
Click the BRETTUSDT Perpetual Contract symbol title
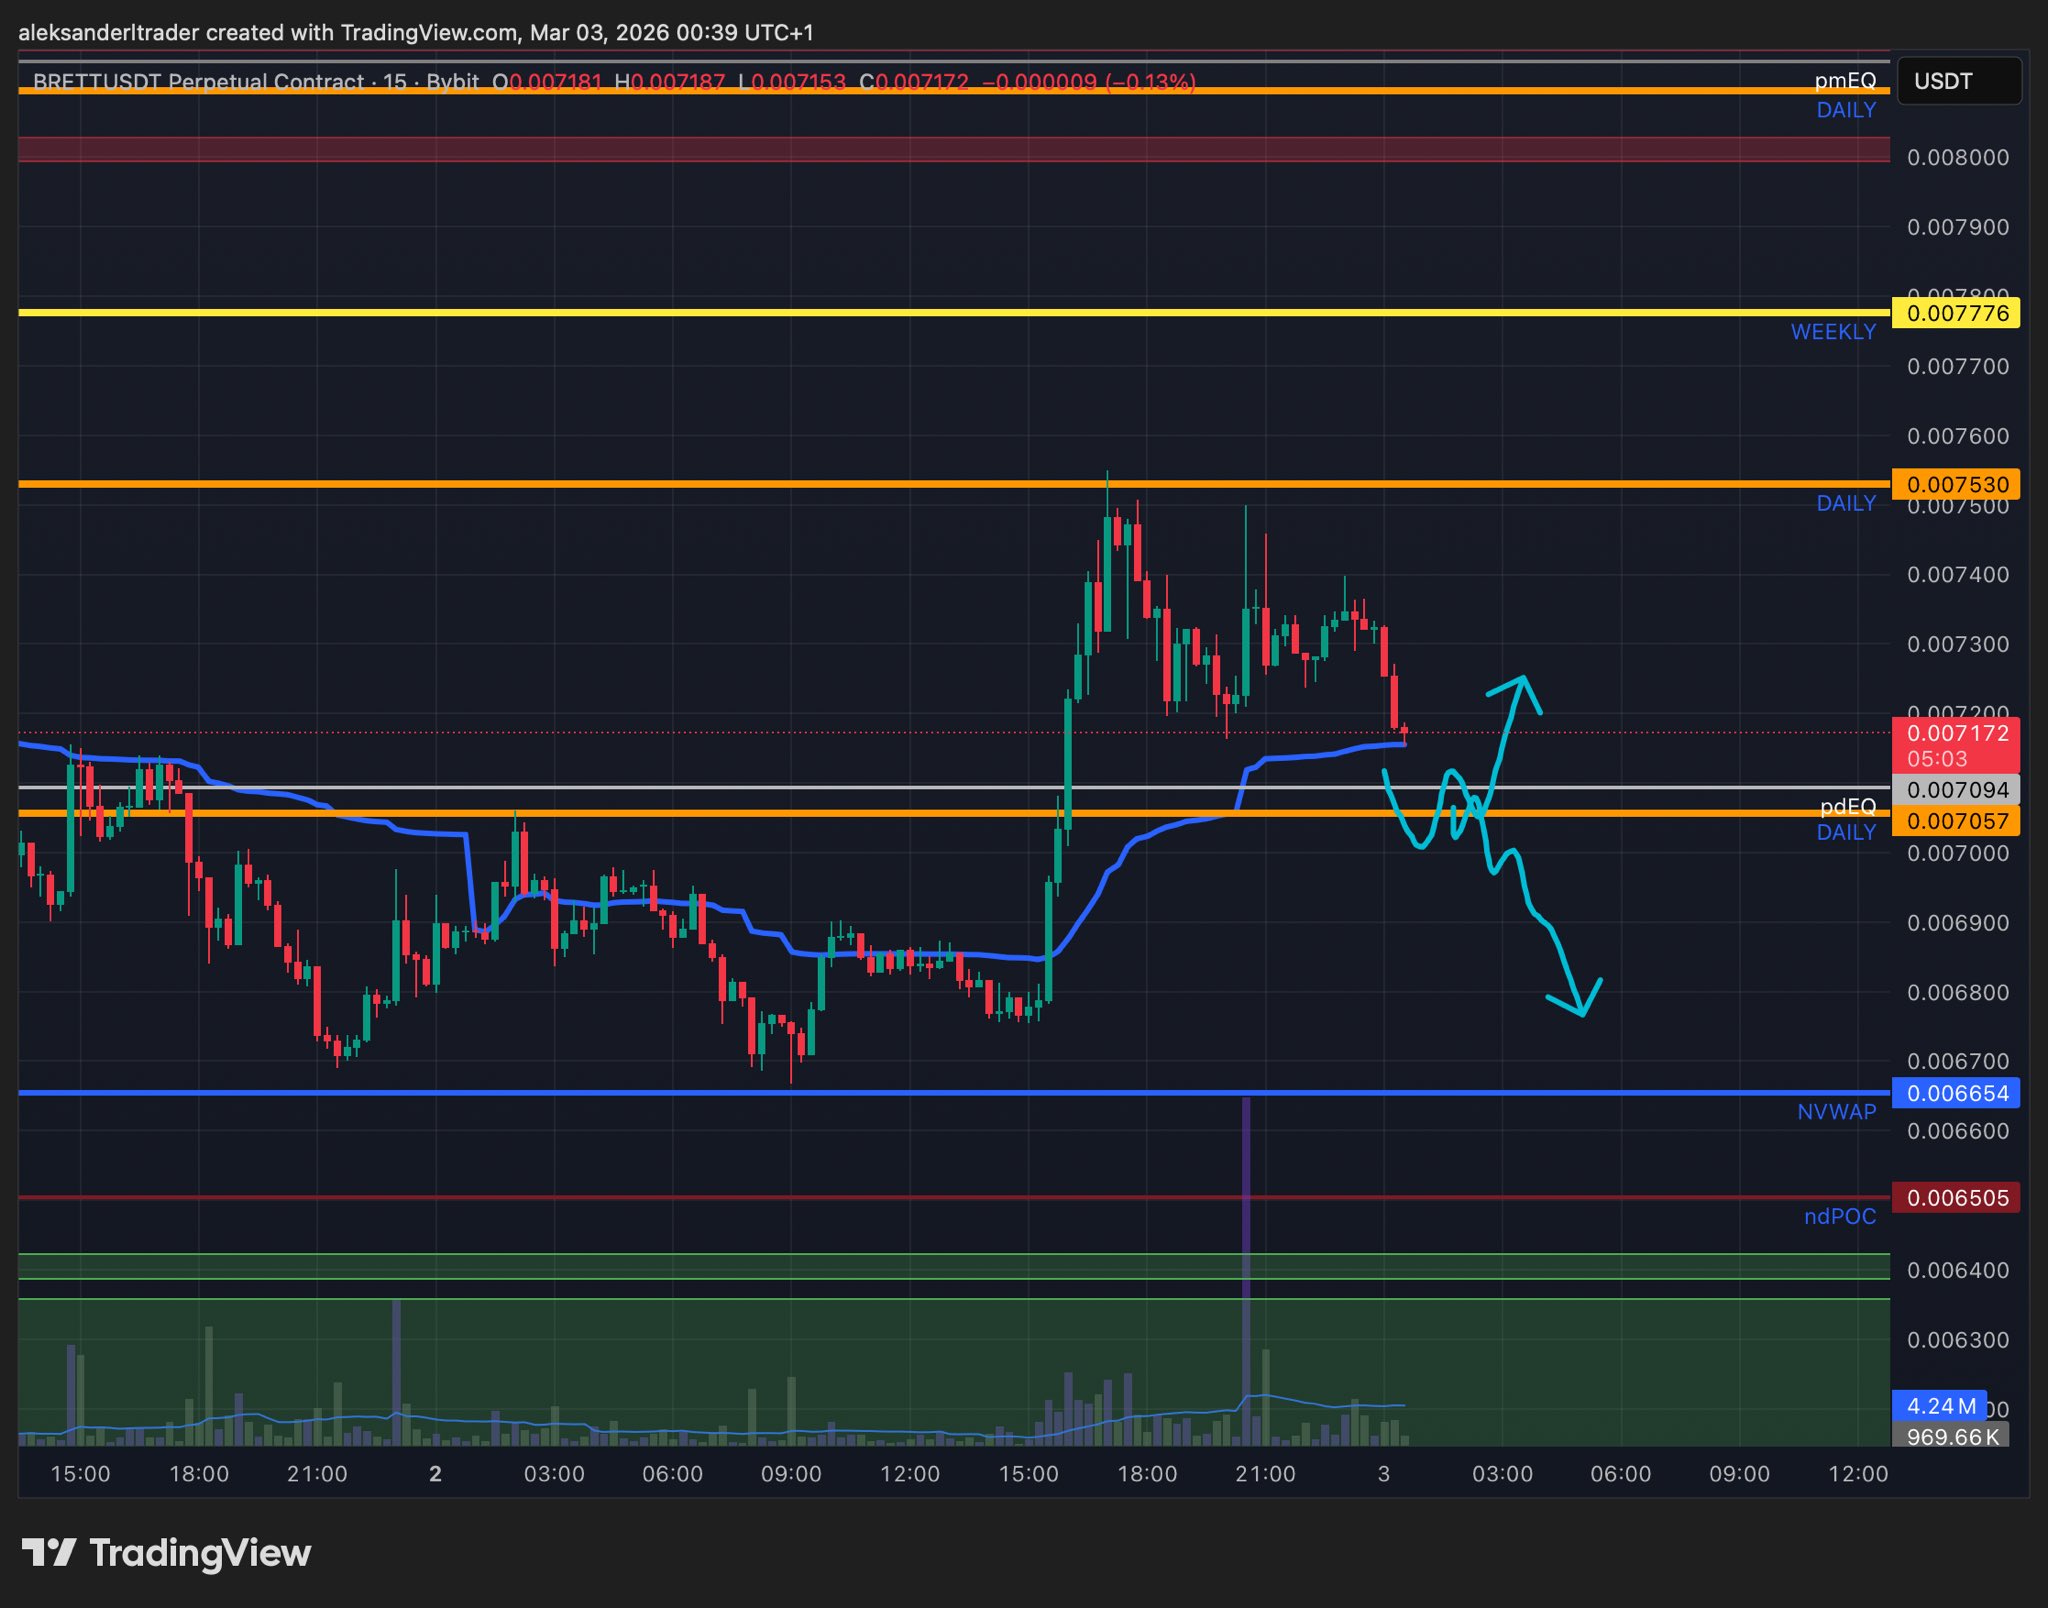198,82
